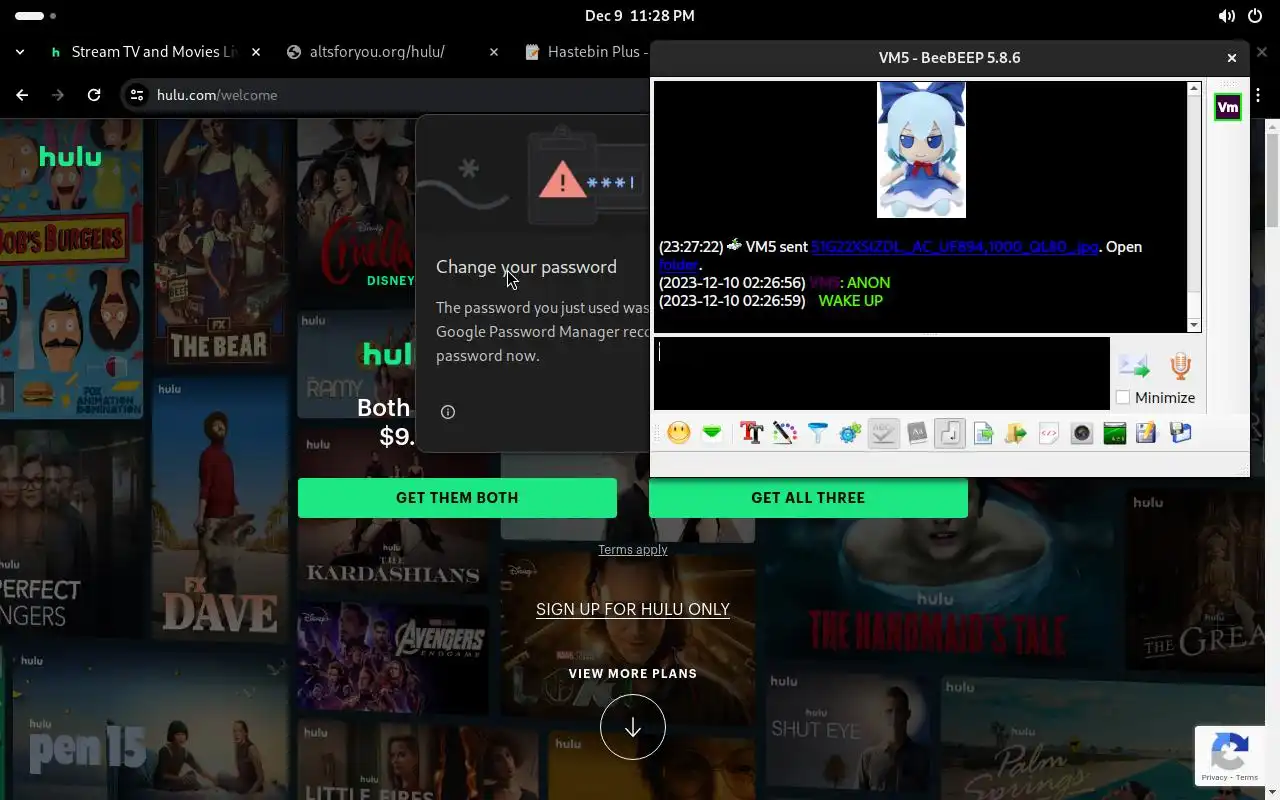Click the chat scrollbar up arrow
The height and width of the screenshot is (800, 1280).
pyautogui.click(x=1193, y=89)
